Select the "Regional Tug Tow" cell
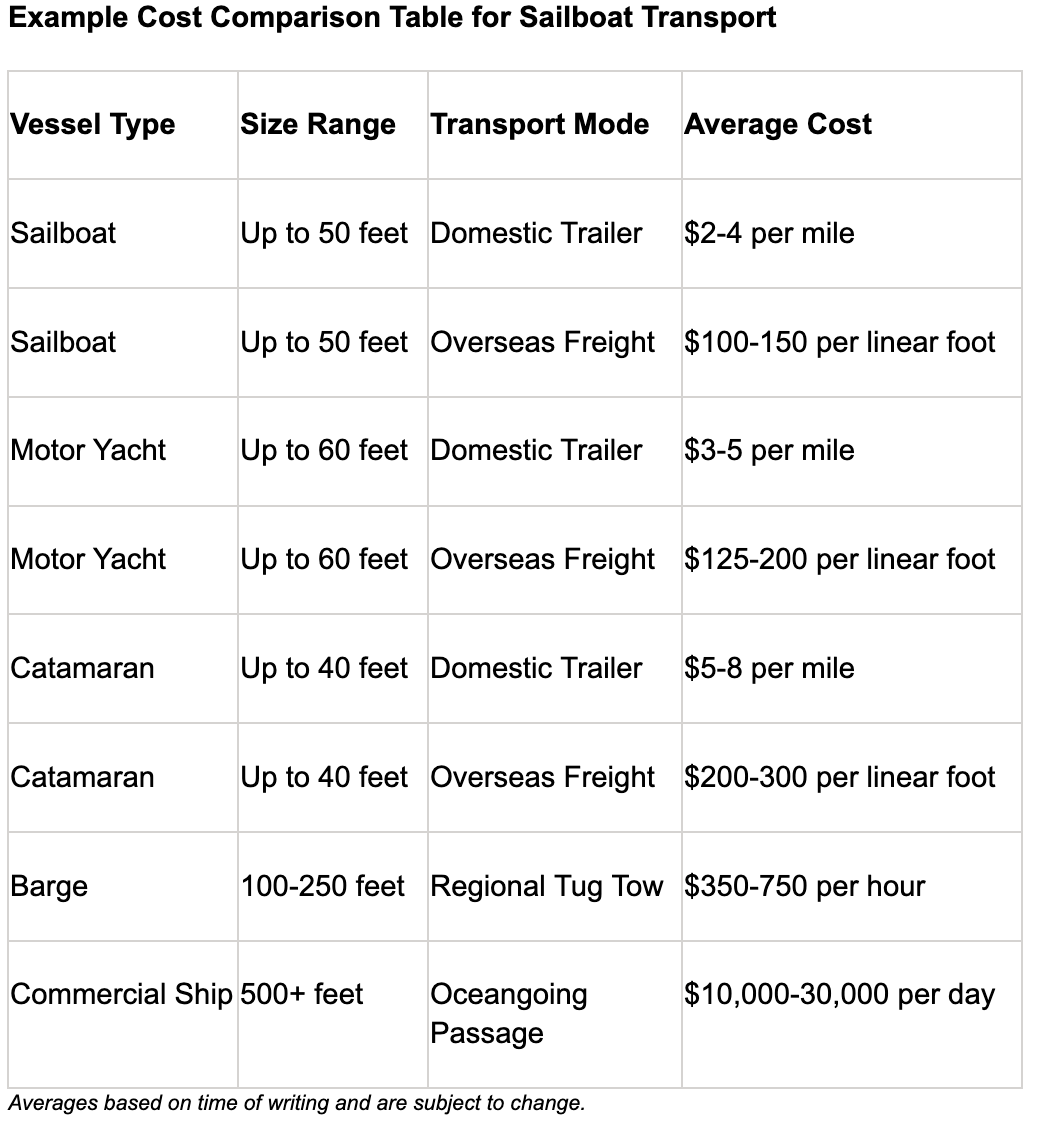 pos(547,886)
